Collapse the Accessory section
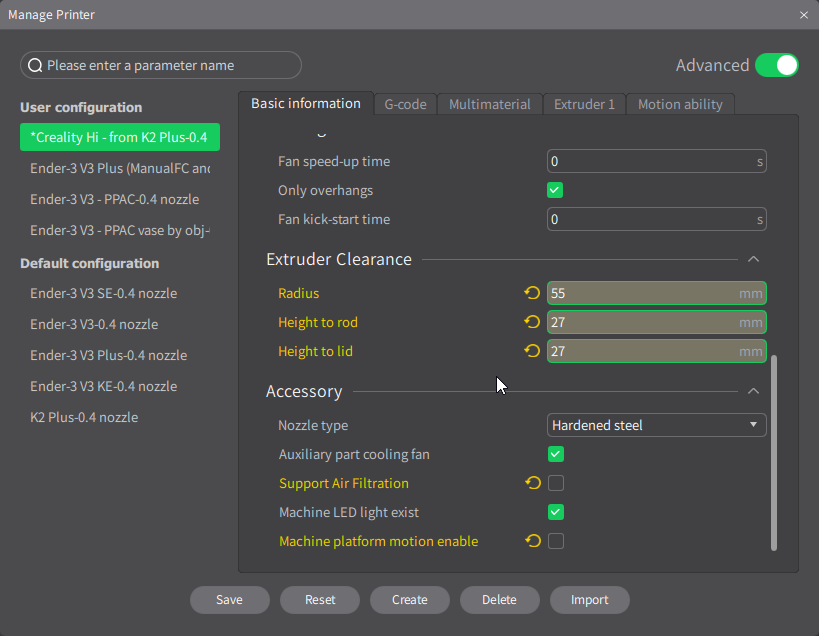 pos(754,391)
